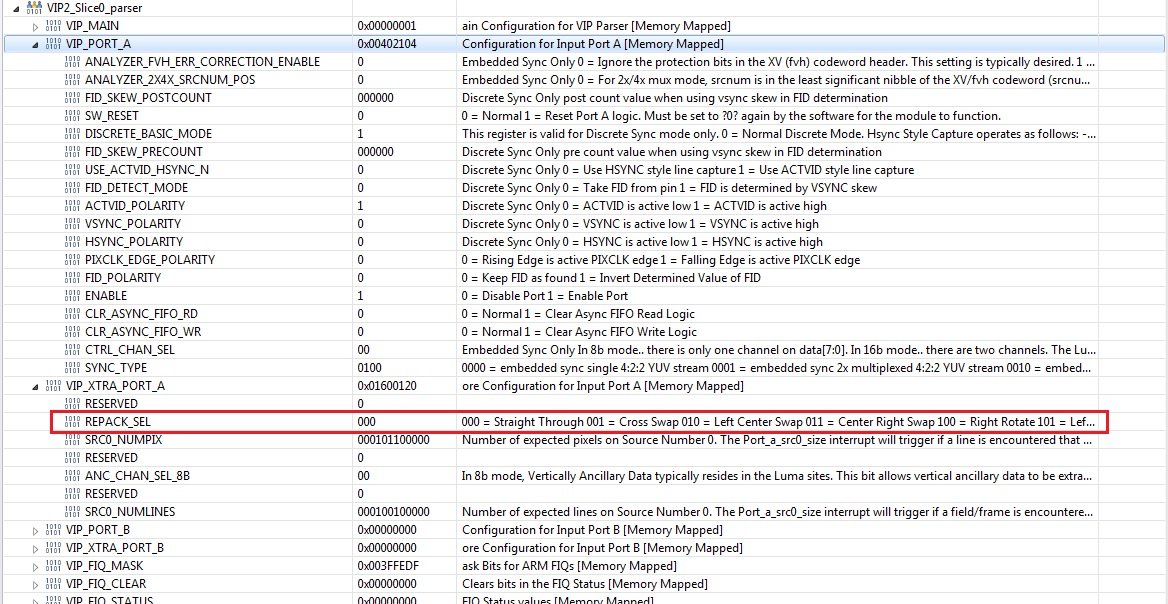This screenshot has height=604, width=1168.
Task: Click the VIP2_Slice0_parser group icon
Action: pyautogui.click(x=33, y=8)
